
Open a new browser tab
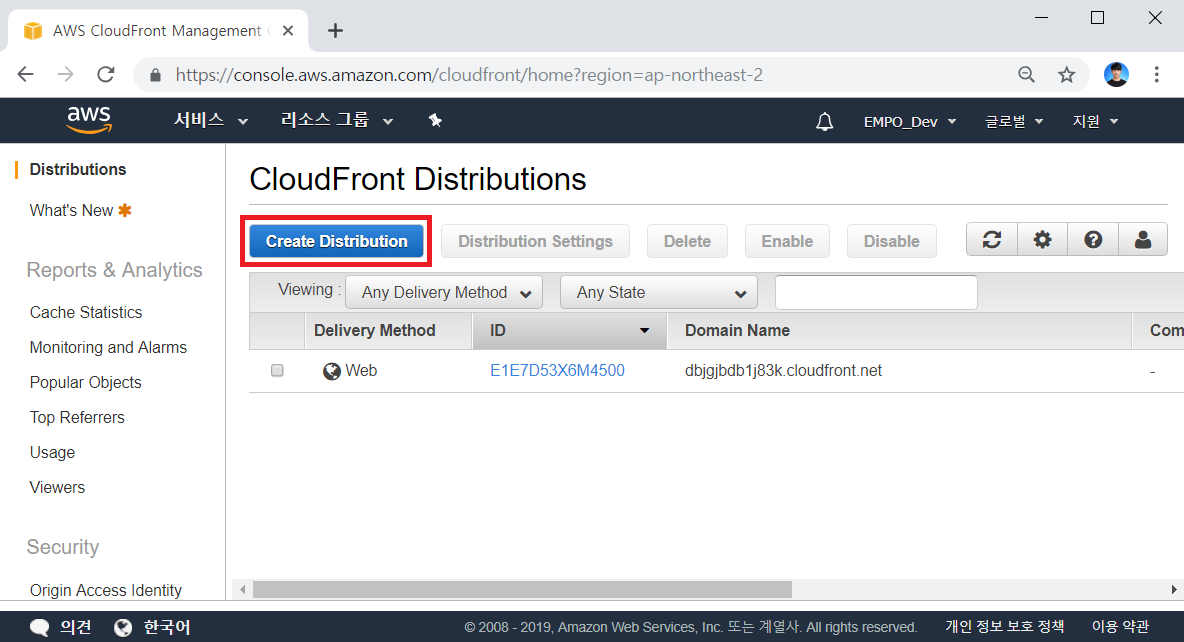pyautogui.click(x=335, y=30)
